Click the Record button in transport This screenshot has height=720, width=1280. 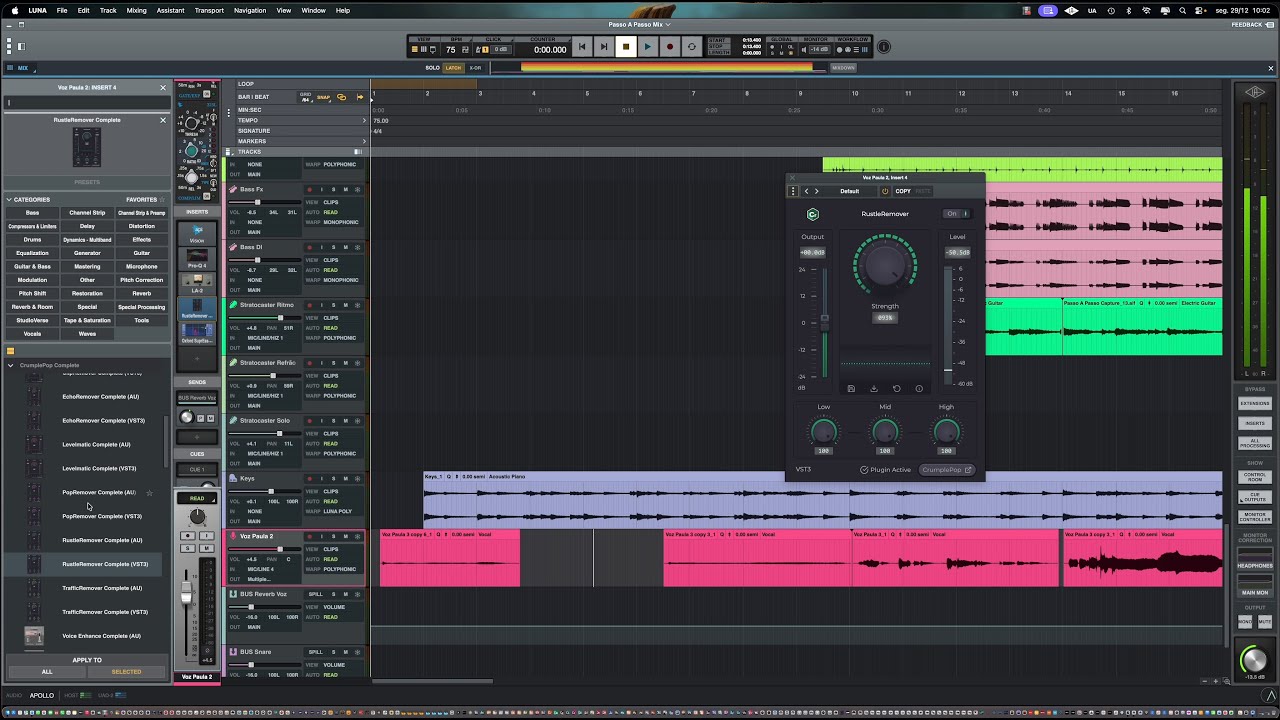[669, 47]
